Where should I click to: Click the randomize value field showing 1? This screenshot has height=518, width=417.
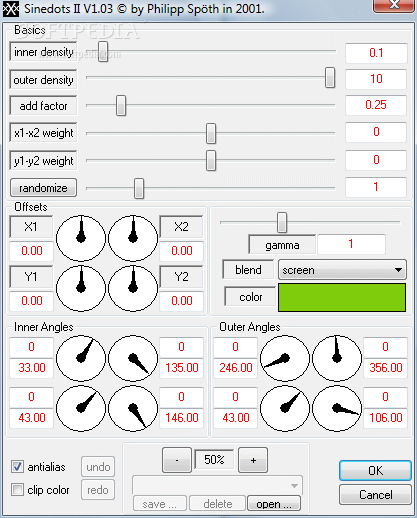(x=376, y=187)
